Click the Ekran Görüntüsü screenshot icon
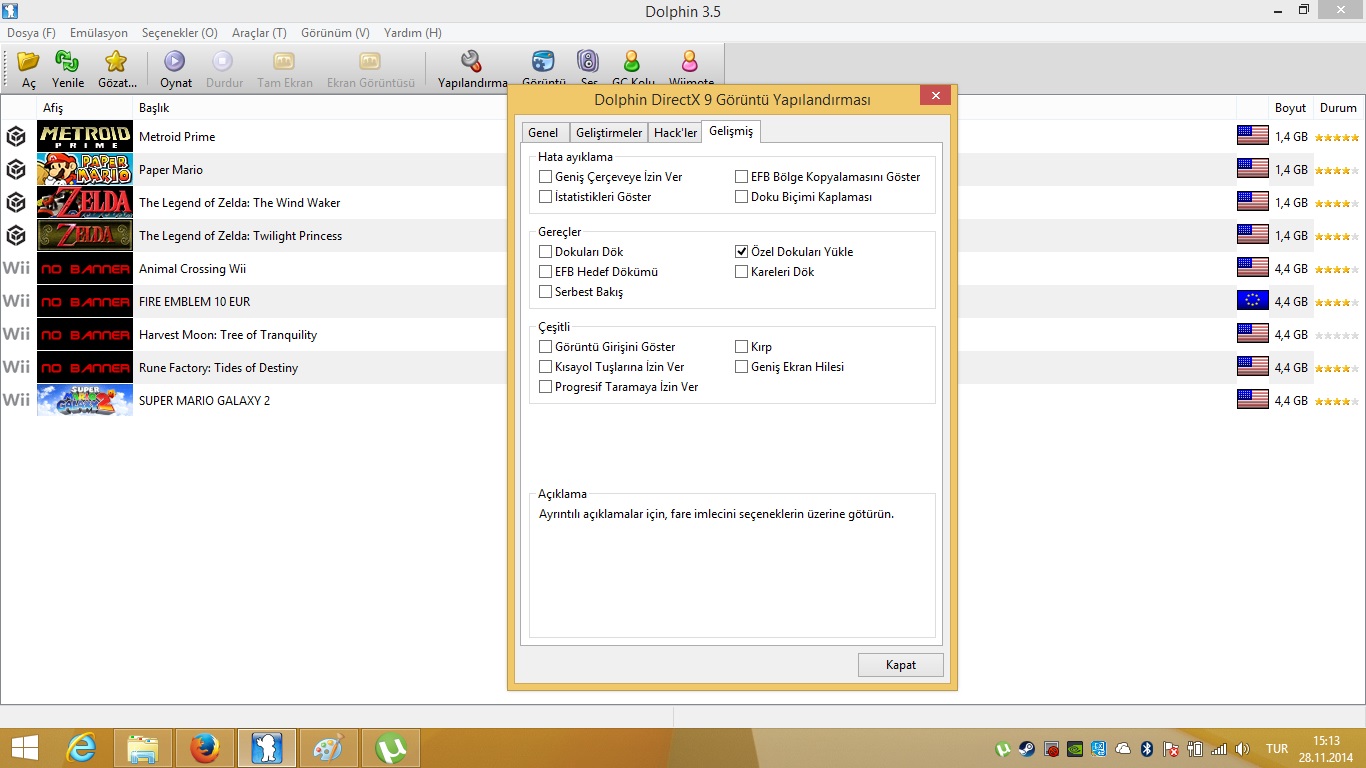The height and width of the screenshot is (768, 1366). pyautogui.click(x=370, y=62)
